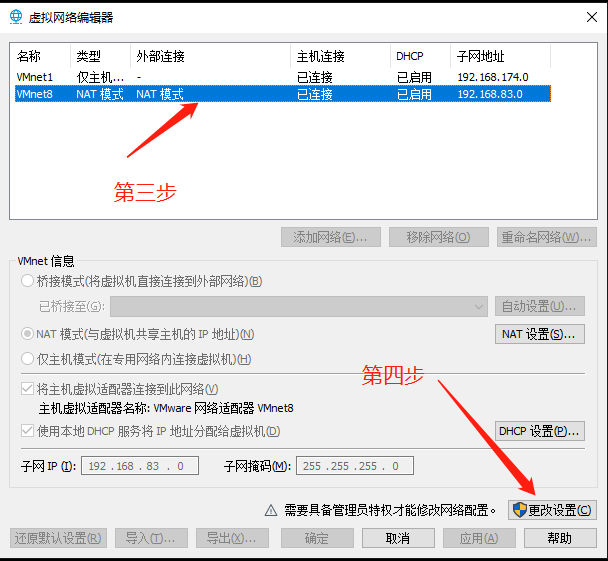The image size is (608, 561).
Task: Click subnet address 192.168.174.0
Action: [x=493, y=77]
